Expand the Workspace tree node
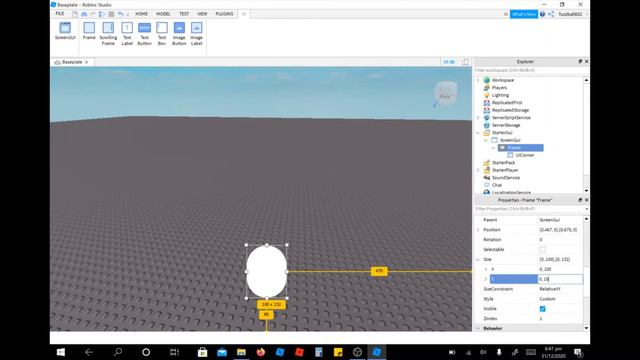 (478, 80)
